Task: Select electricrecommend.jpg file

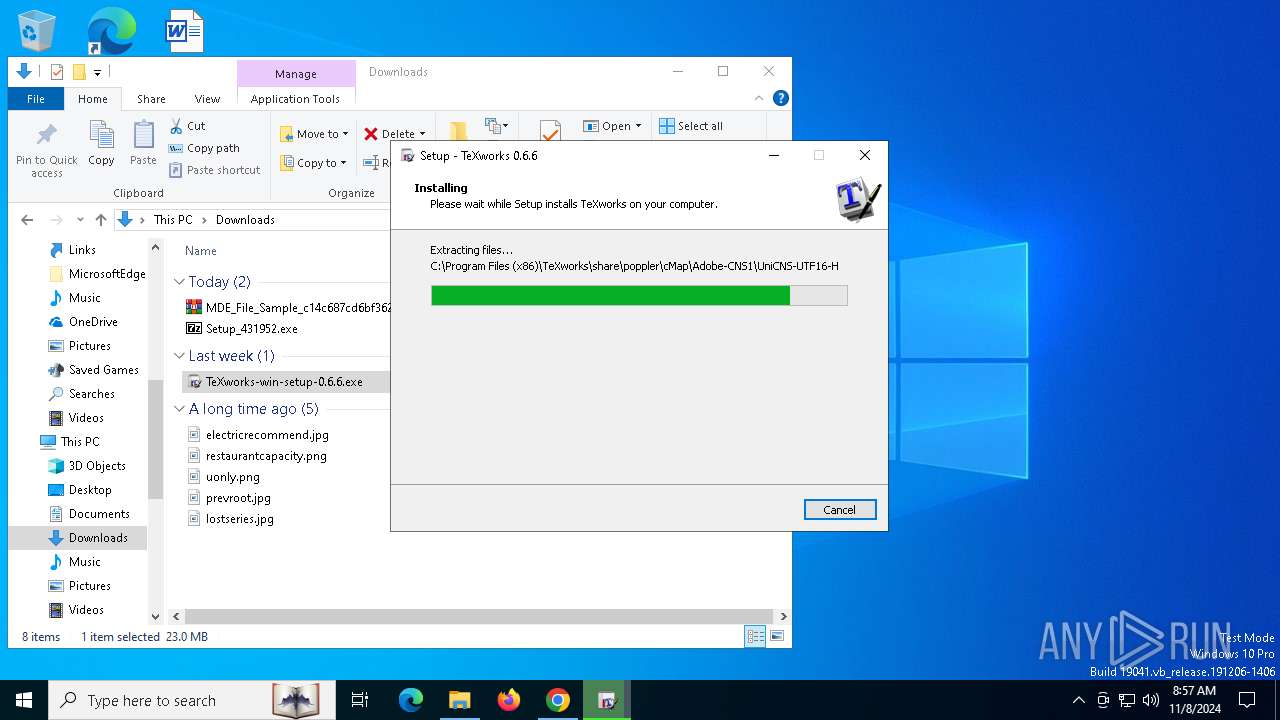Action: [x=258, y=435]
